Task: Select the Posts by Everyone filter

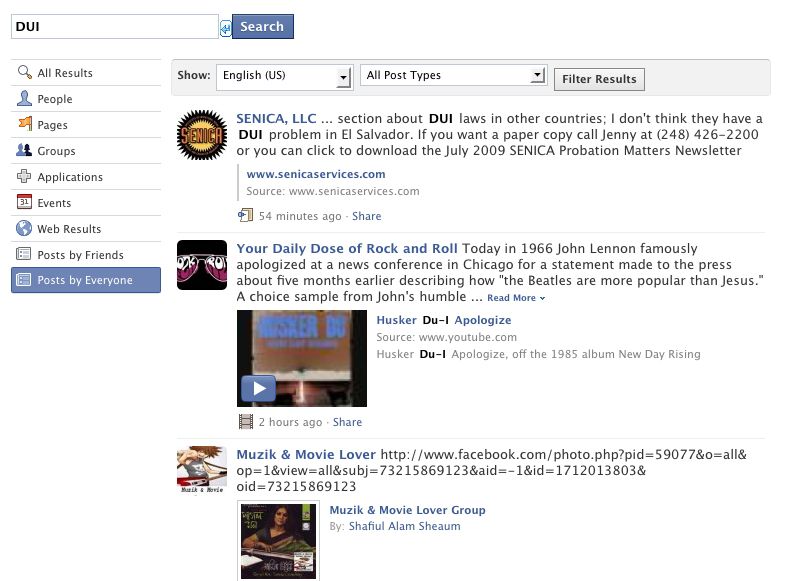Action: 86,280
